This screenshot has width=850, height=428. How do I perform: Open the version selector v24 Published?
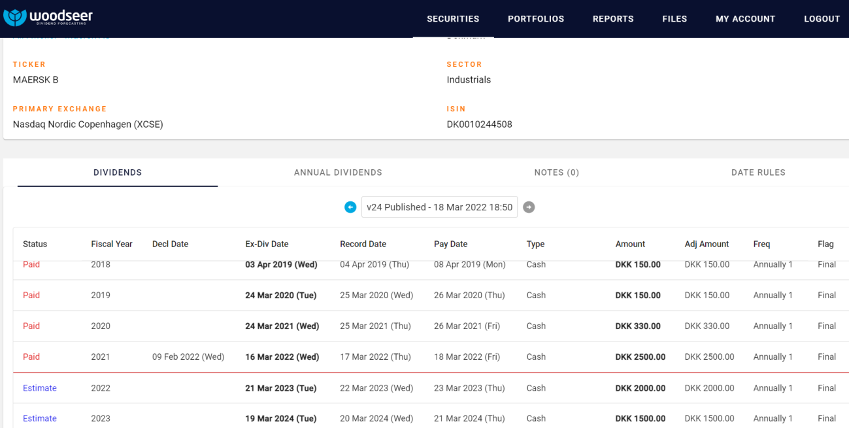(x=439, y=207)
